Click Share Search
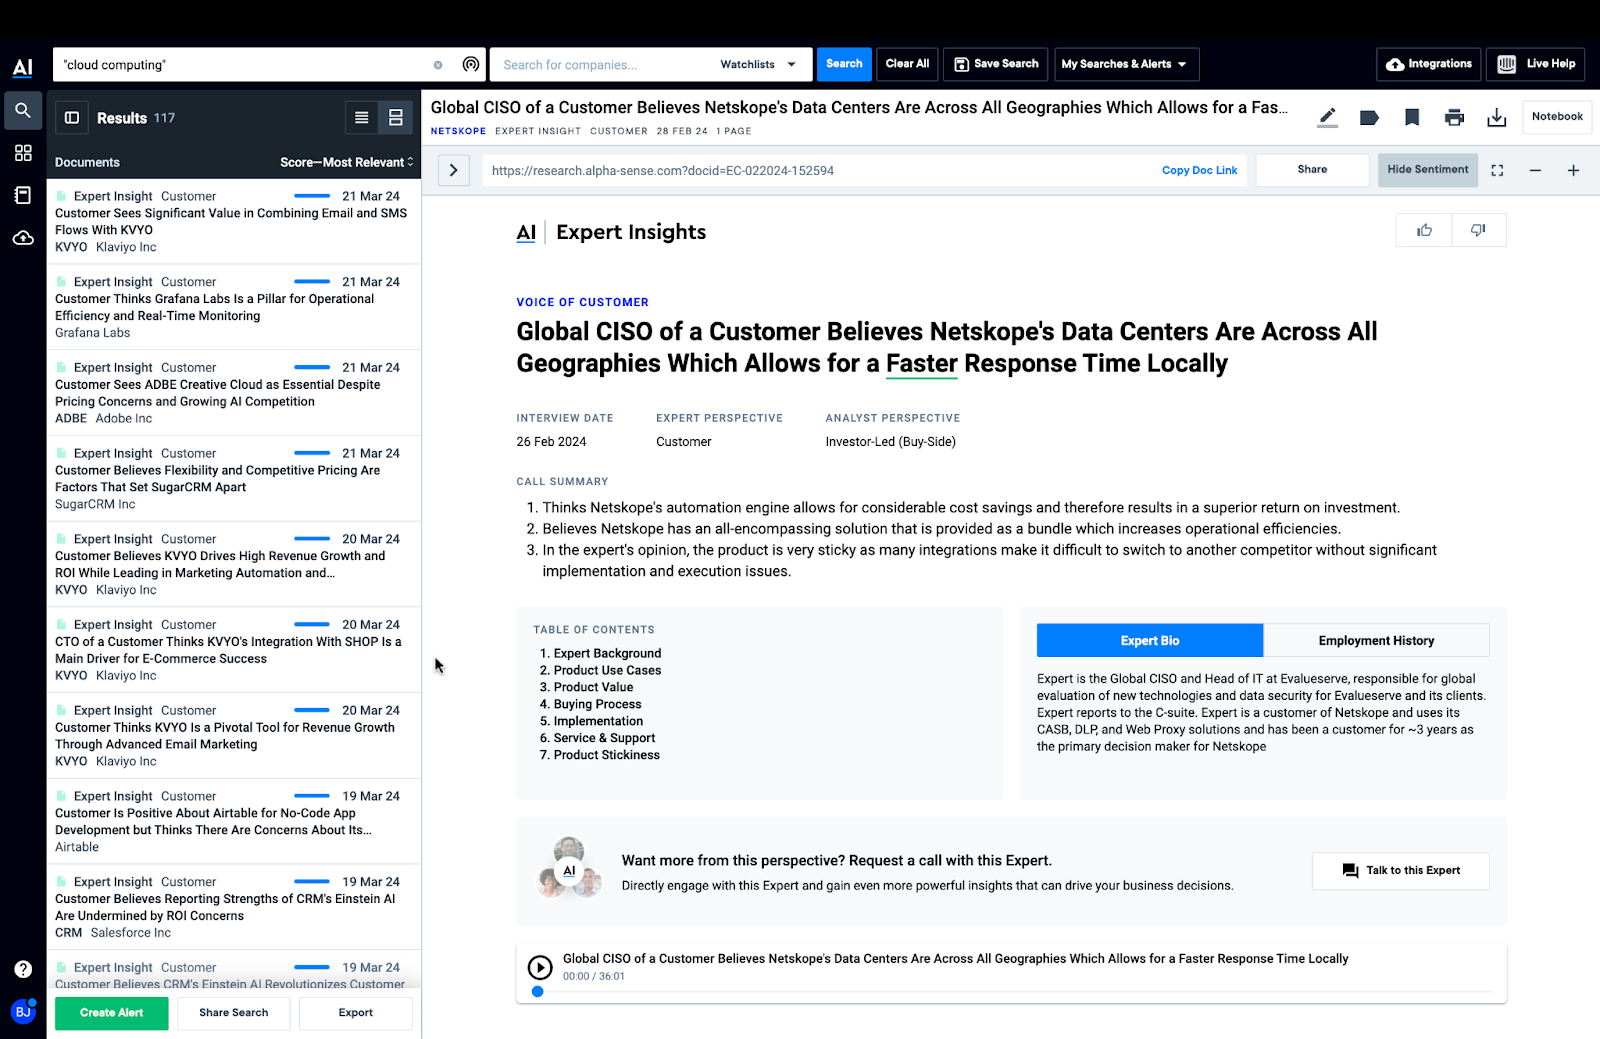 tap(233, 1013)
